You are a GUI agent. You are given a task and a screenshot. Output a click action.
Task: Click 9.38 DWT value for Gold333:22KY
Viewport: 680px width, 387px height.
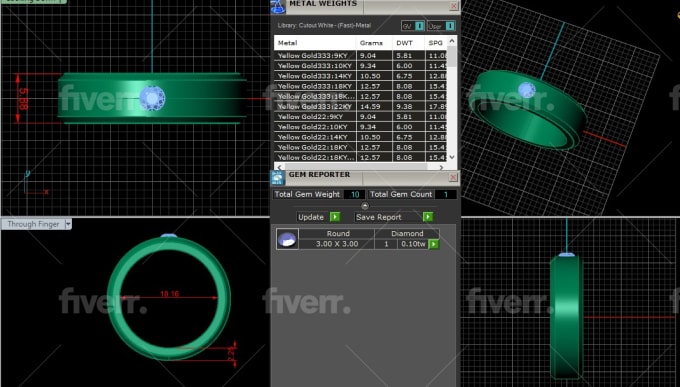point(404,106)
